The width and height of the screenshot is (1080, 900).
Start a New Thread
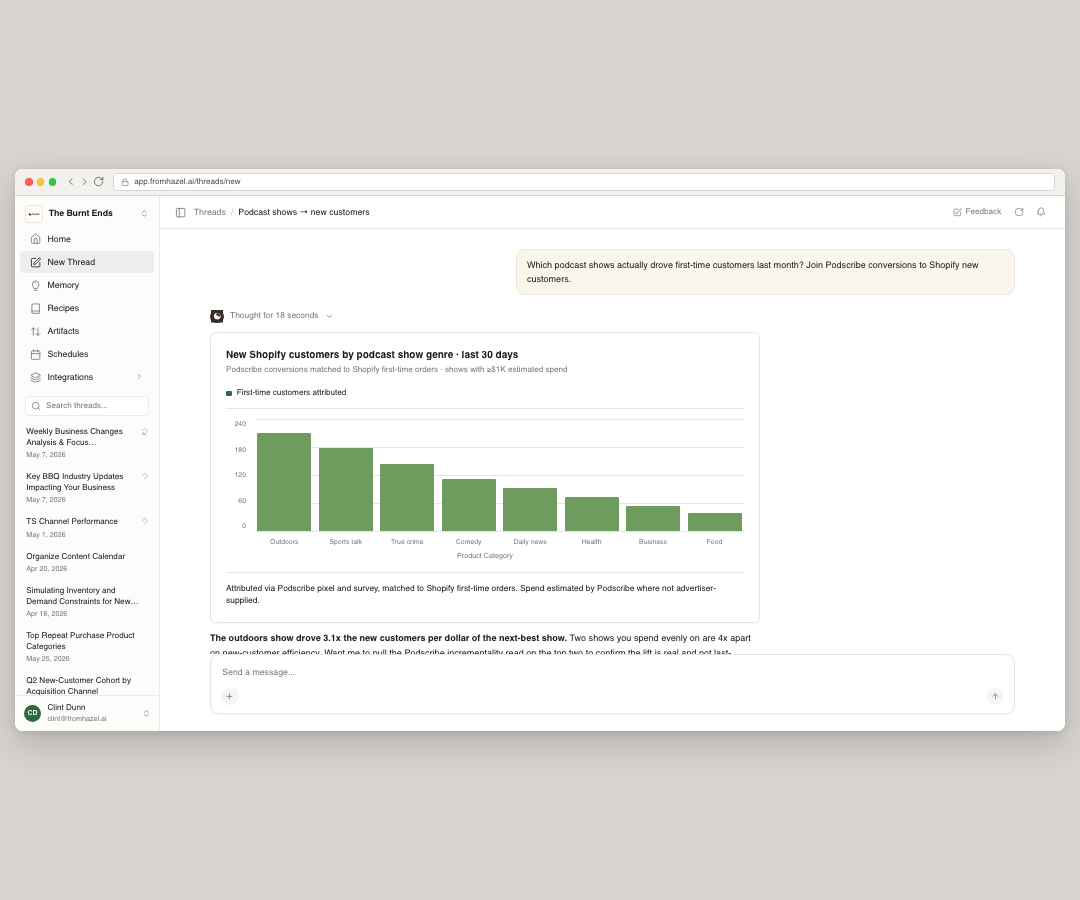pyautogui.click(x=87, y=262)
